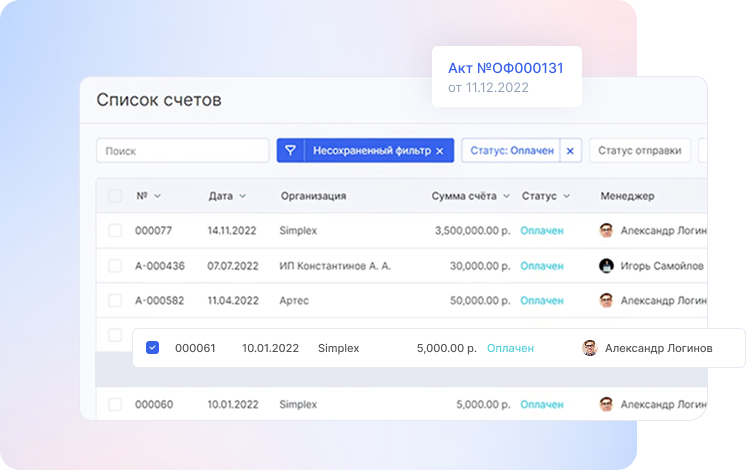Click the 'Статус отправки' filter button

coord(639,151)
